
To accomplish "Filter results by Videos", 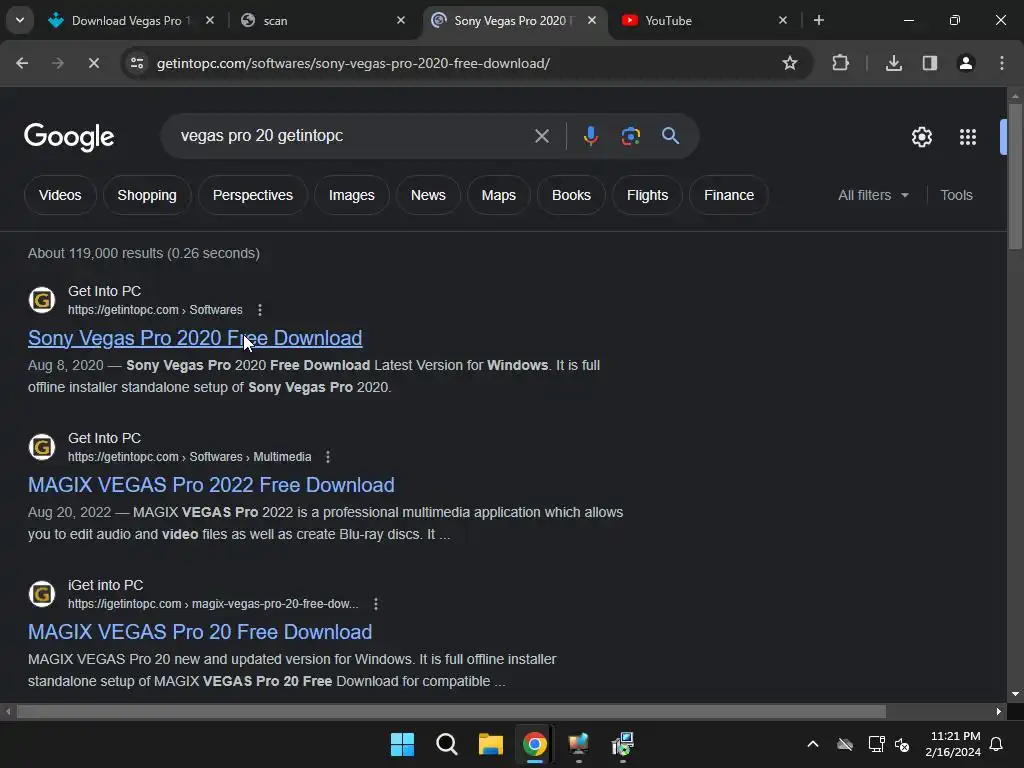I will click(60, 195).
